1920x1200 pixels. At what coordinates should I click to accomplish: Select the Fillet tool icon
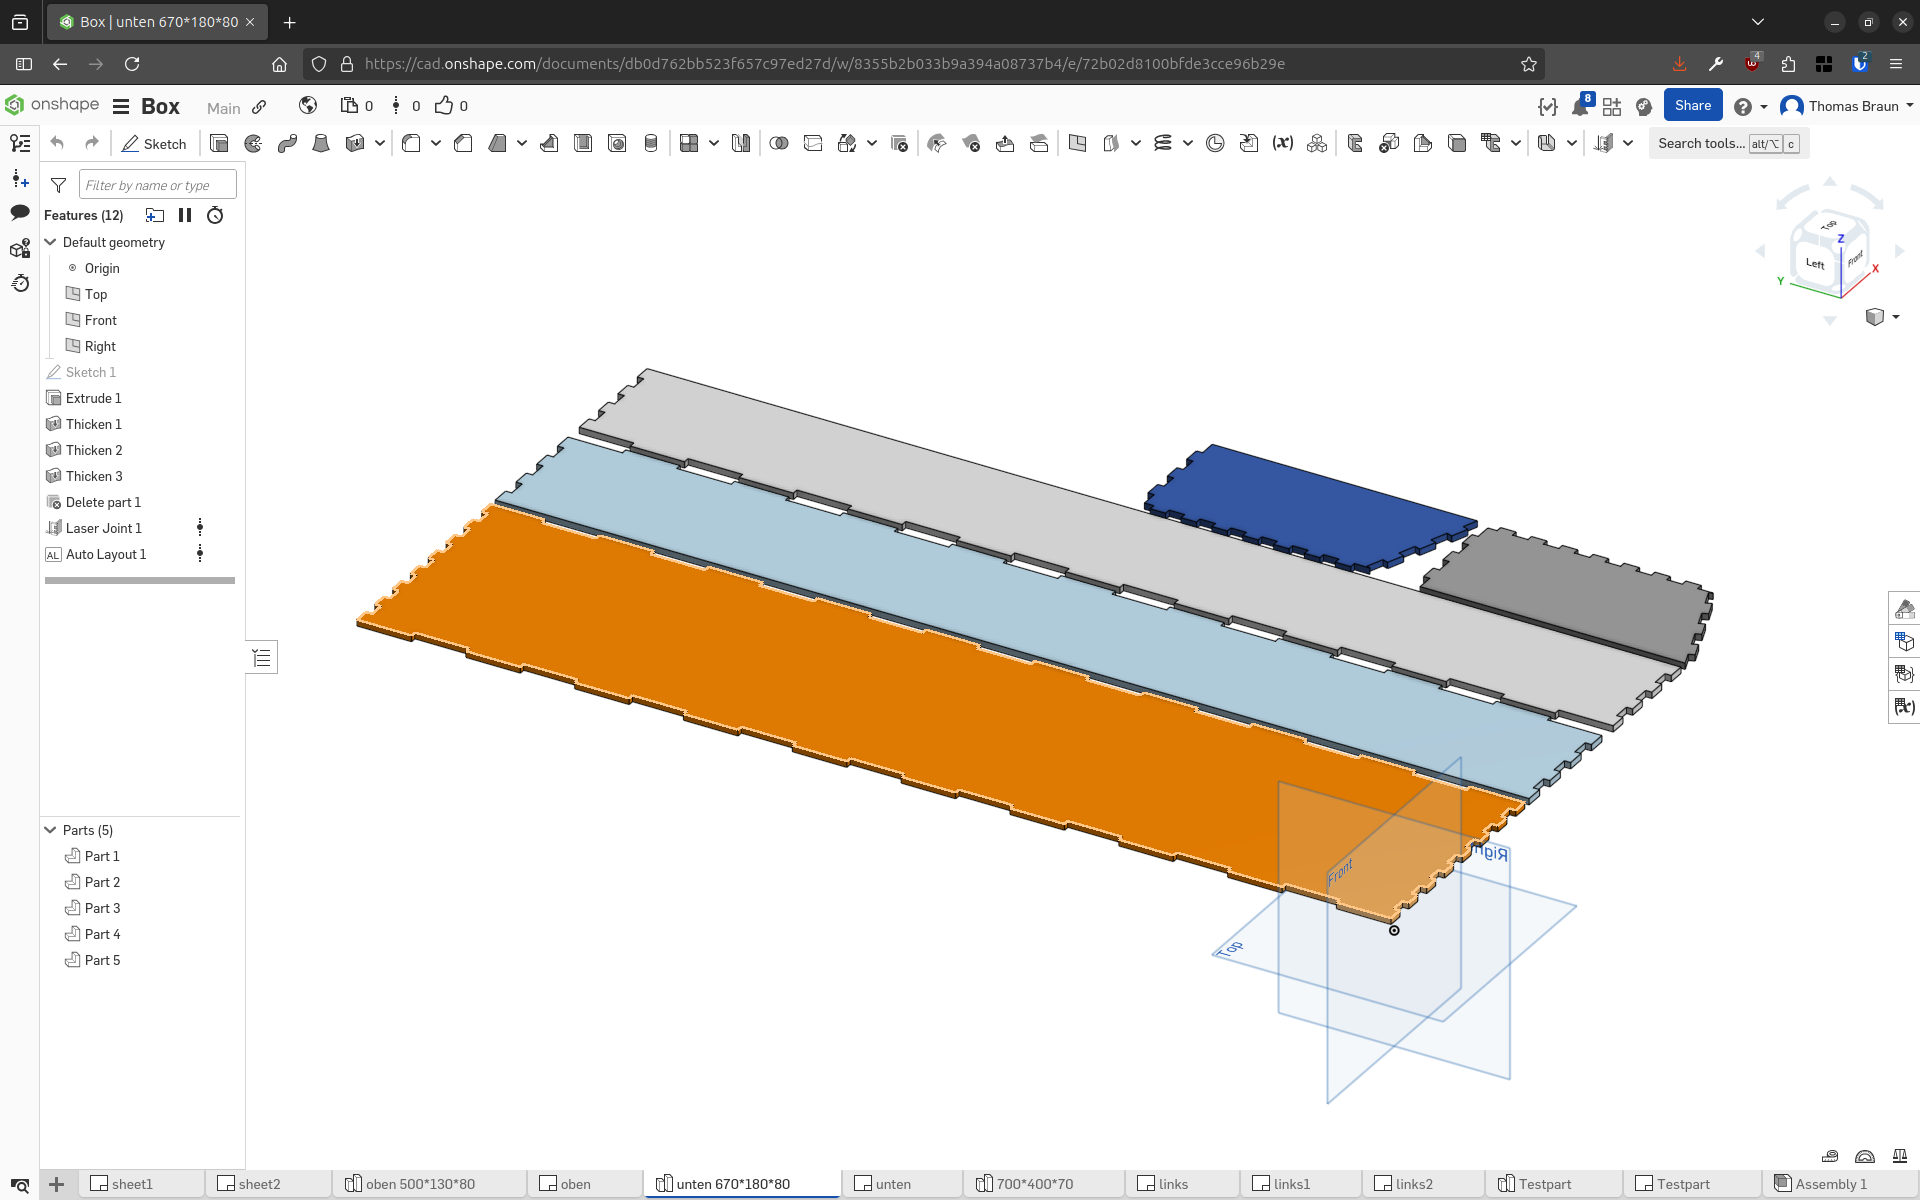coord(411,142)
